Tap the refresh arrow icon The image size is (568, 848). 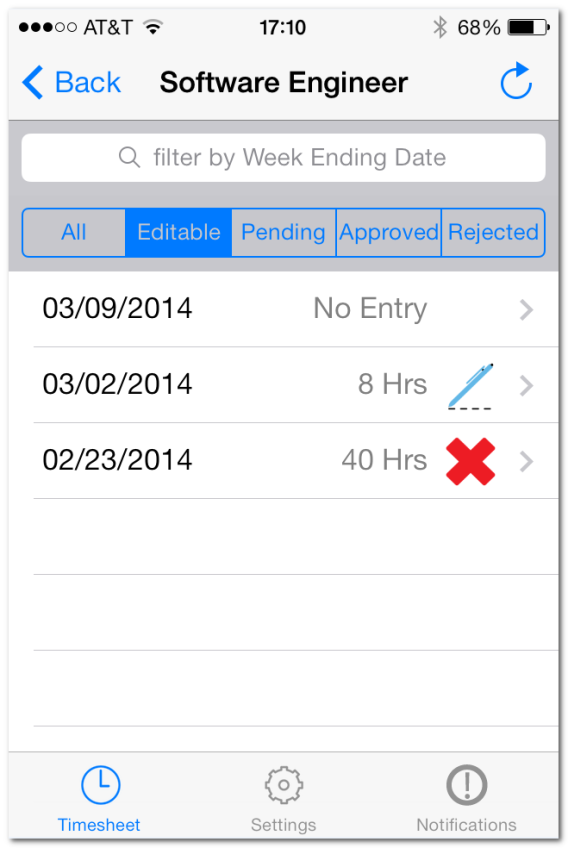tap(516, 81)
